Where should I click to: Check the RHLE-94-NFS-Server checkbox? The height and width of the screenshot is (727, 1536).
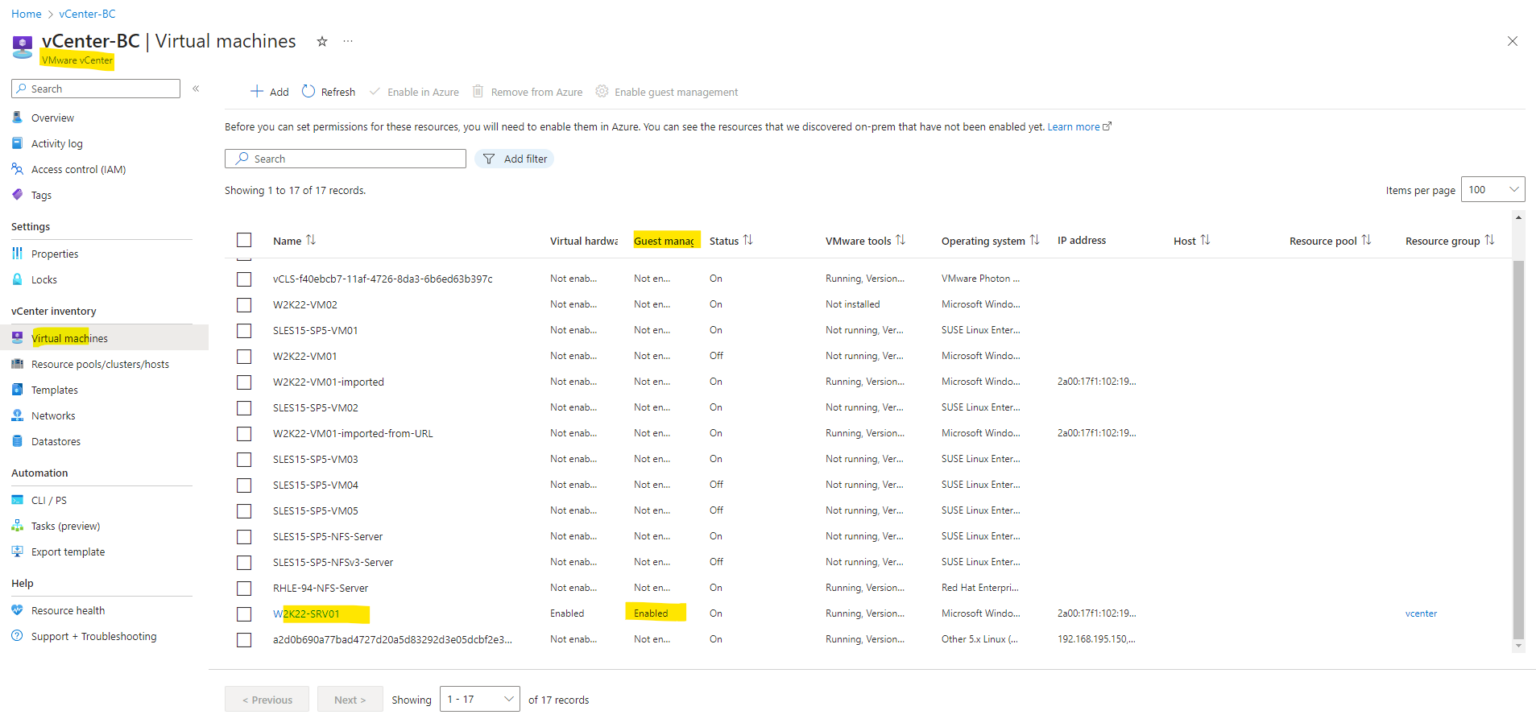[244, 587]
